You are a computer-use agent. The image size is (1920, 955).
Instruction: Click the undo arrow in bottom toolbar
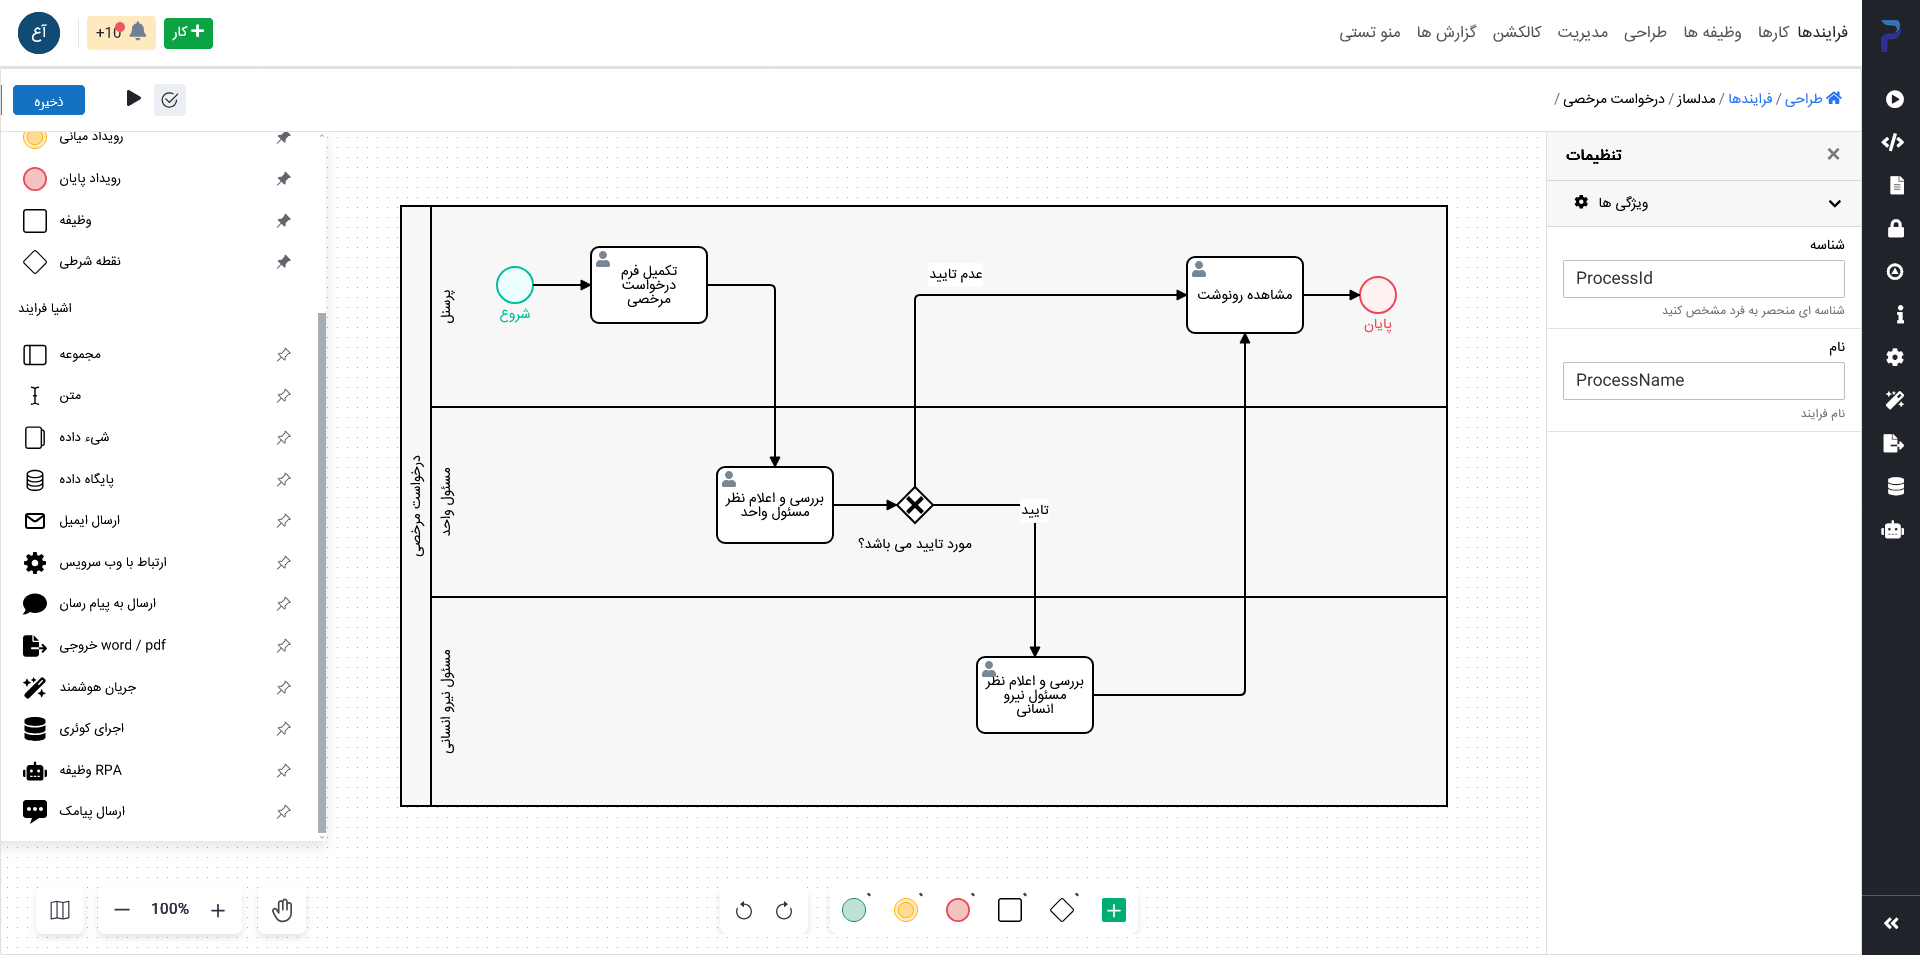tap(743, 910)
